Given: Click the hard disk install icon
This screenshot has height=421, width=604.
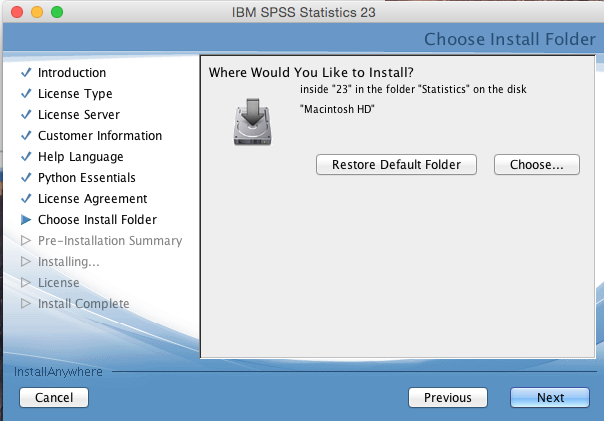Looking at the screenshot, I should coord(252,122).
